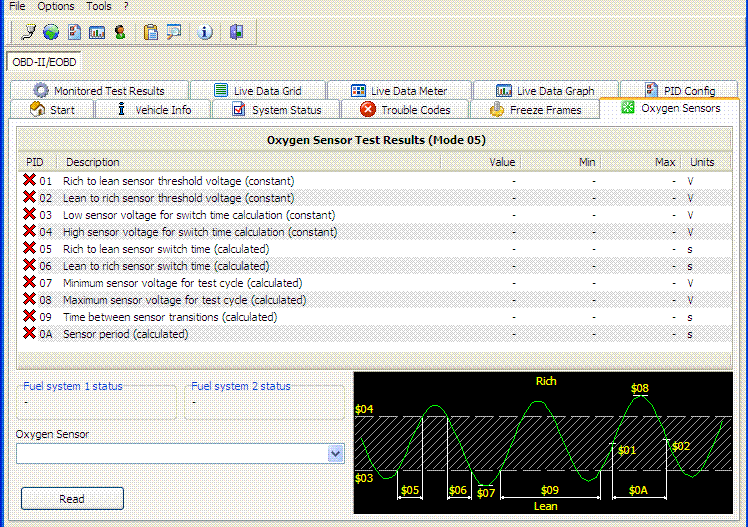Click the exit door toolbar icon

coord(236,32)
